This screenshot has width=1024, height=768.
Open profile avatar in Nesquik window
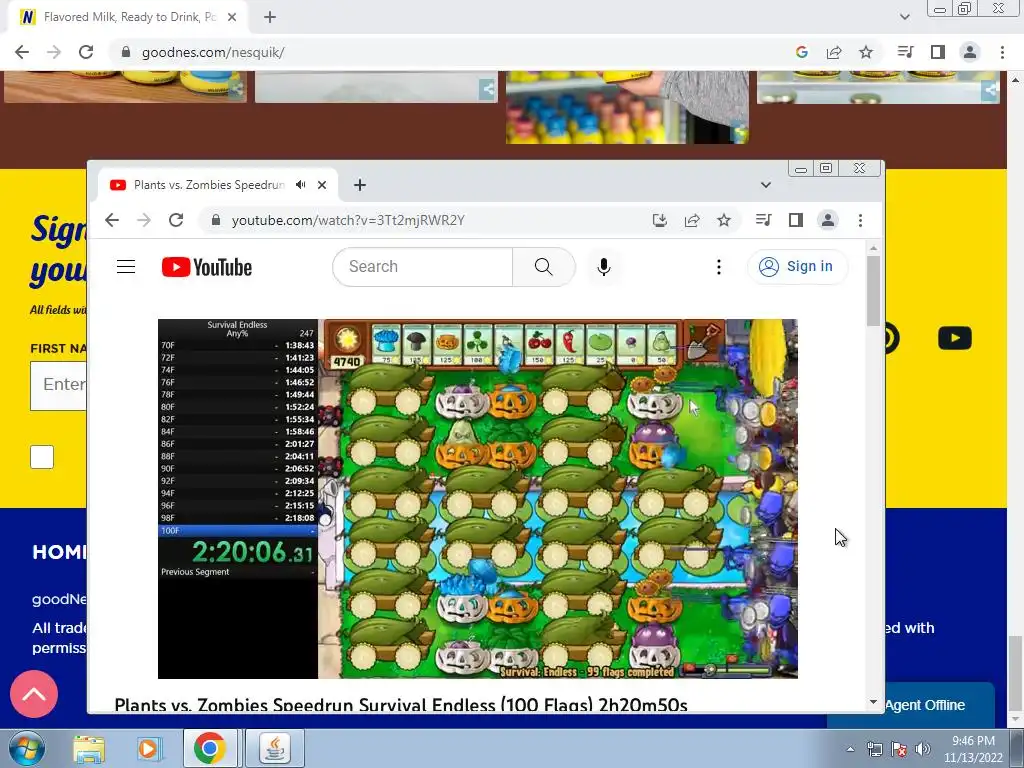[x=970, y=52]
